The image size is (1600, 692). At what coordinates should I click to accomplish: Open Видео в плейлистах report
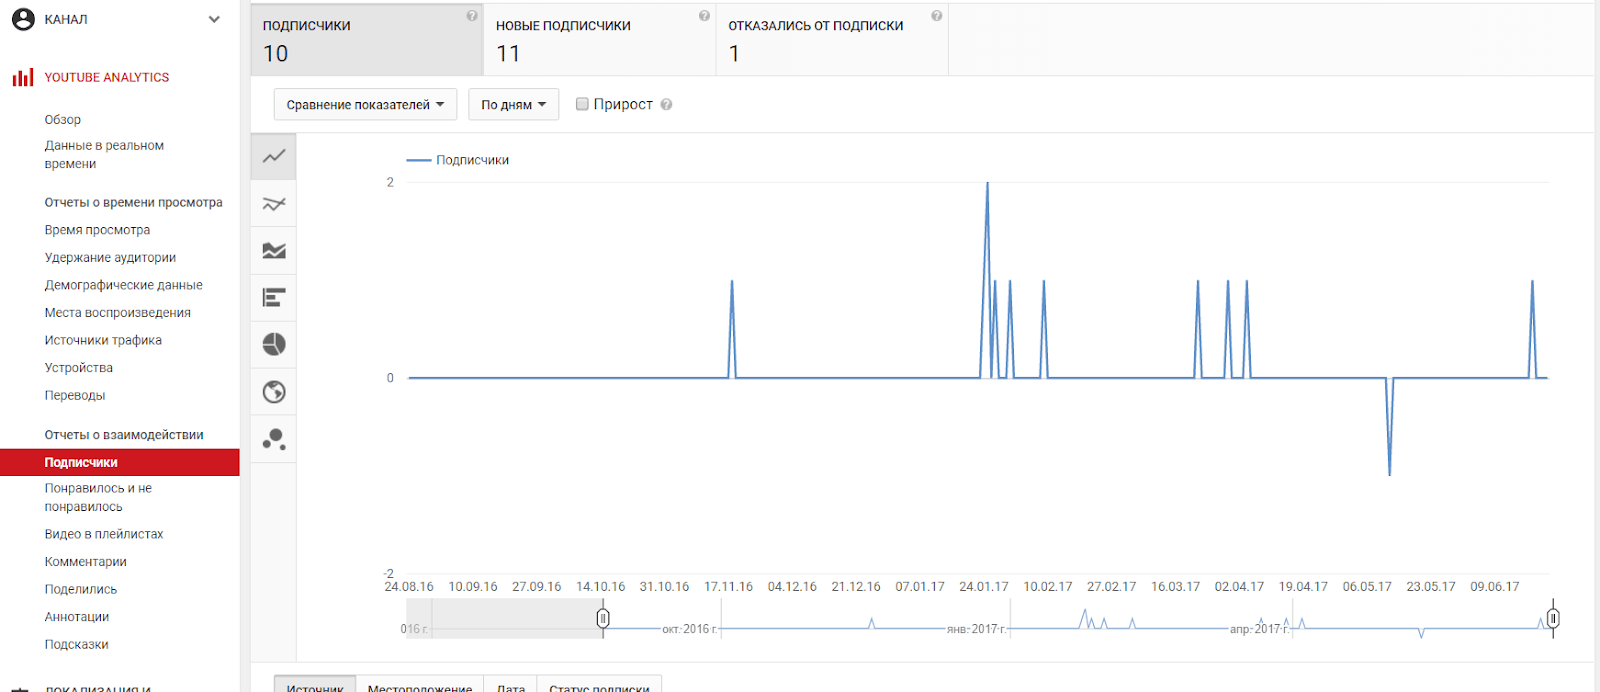tap(104, 534)
